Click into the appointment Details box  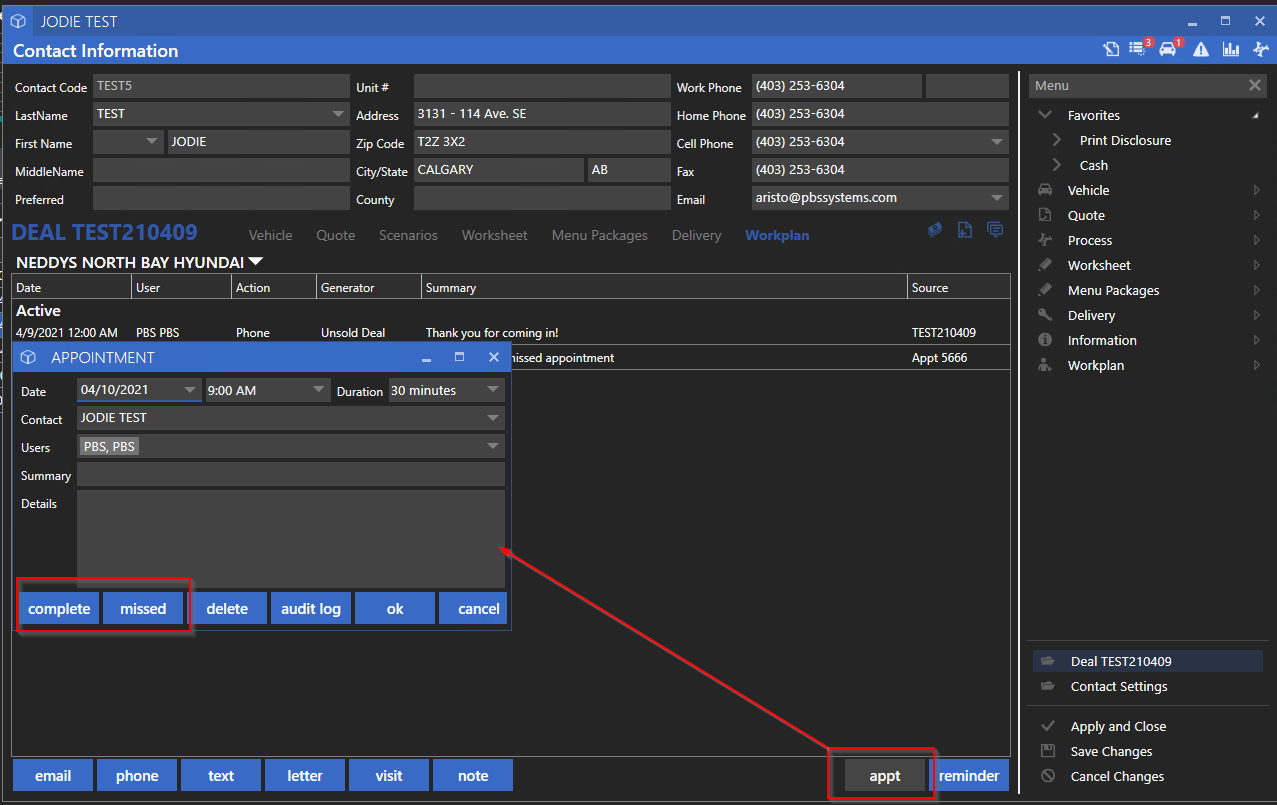291,538
